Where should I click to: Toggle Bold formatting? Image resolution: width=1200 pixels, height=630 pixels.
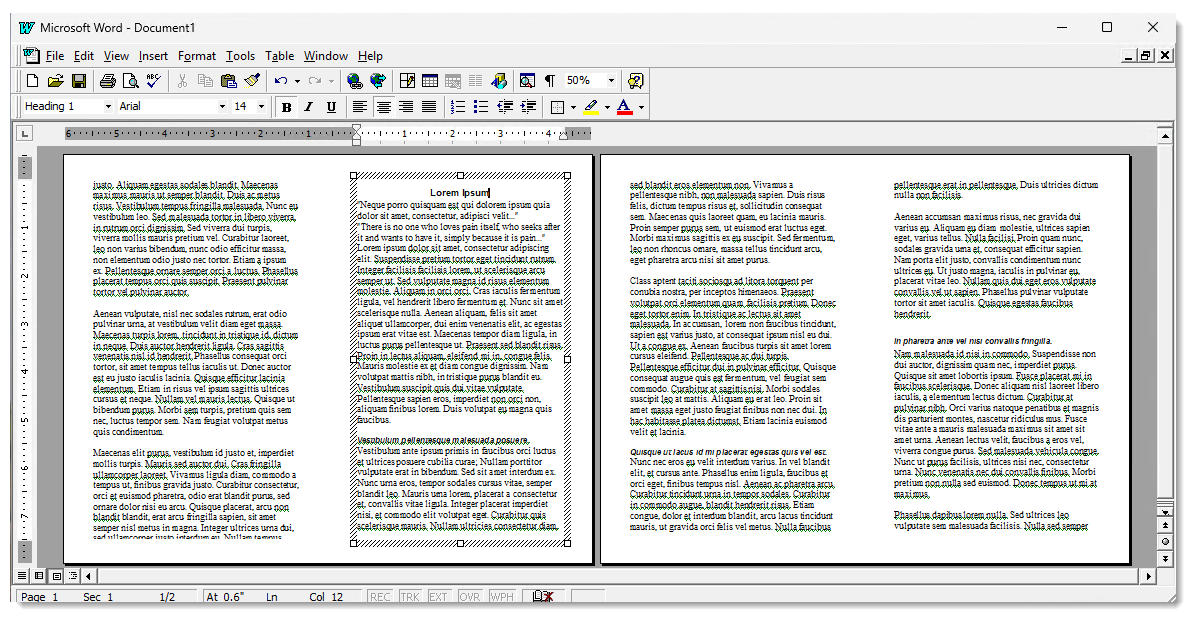point(287,107)
